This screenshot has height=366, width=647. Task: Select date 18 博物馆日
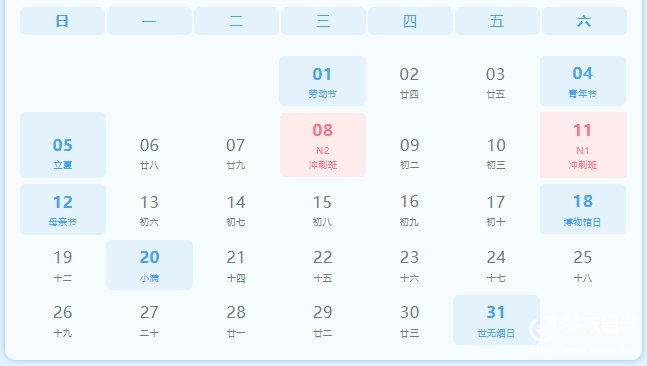click(583, 209)
